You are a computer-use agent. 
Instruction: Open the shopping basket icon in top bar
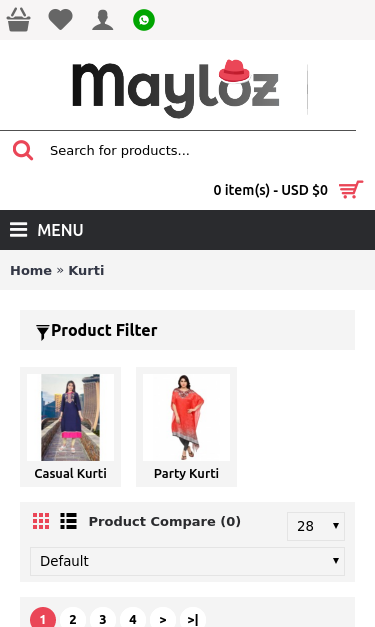click(x=18, y=20)
